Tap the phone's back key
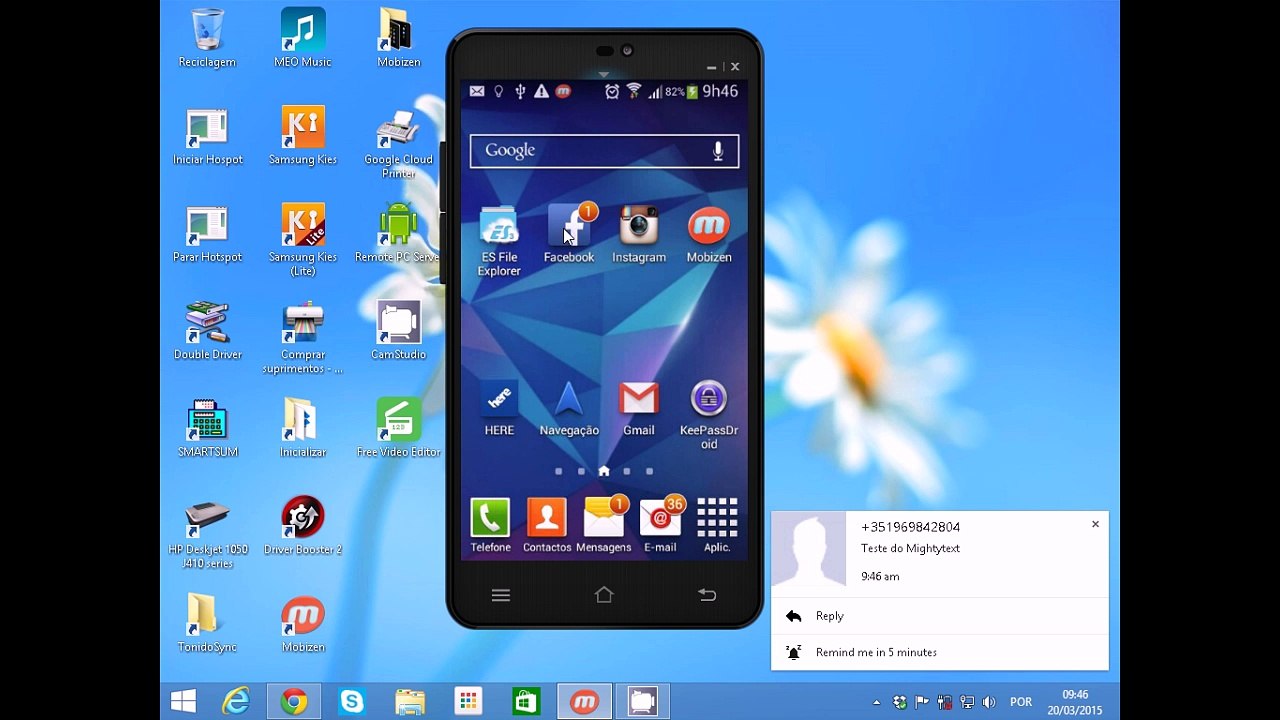1280x720 pixels. pos(707,595)
